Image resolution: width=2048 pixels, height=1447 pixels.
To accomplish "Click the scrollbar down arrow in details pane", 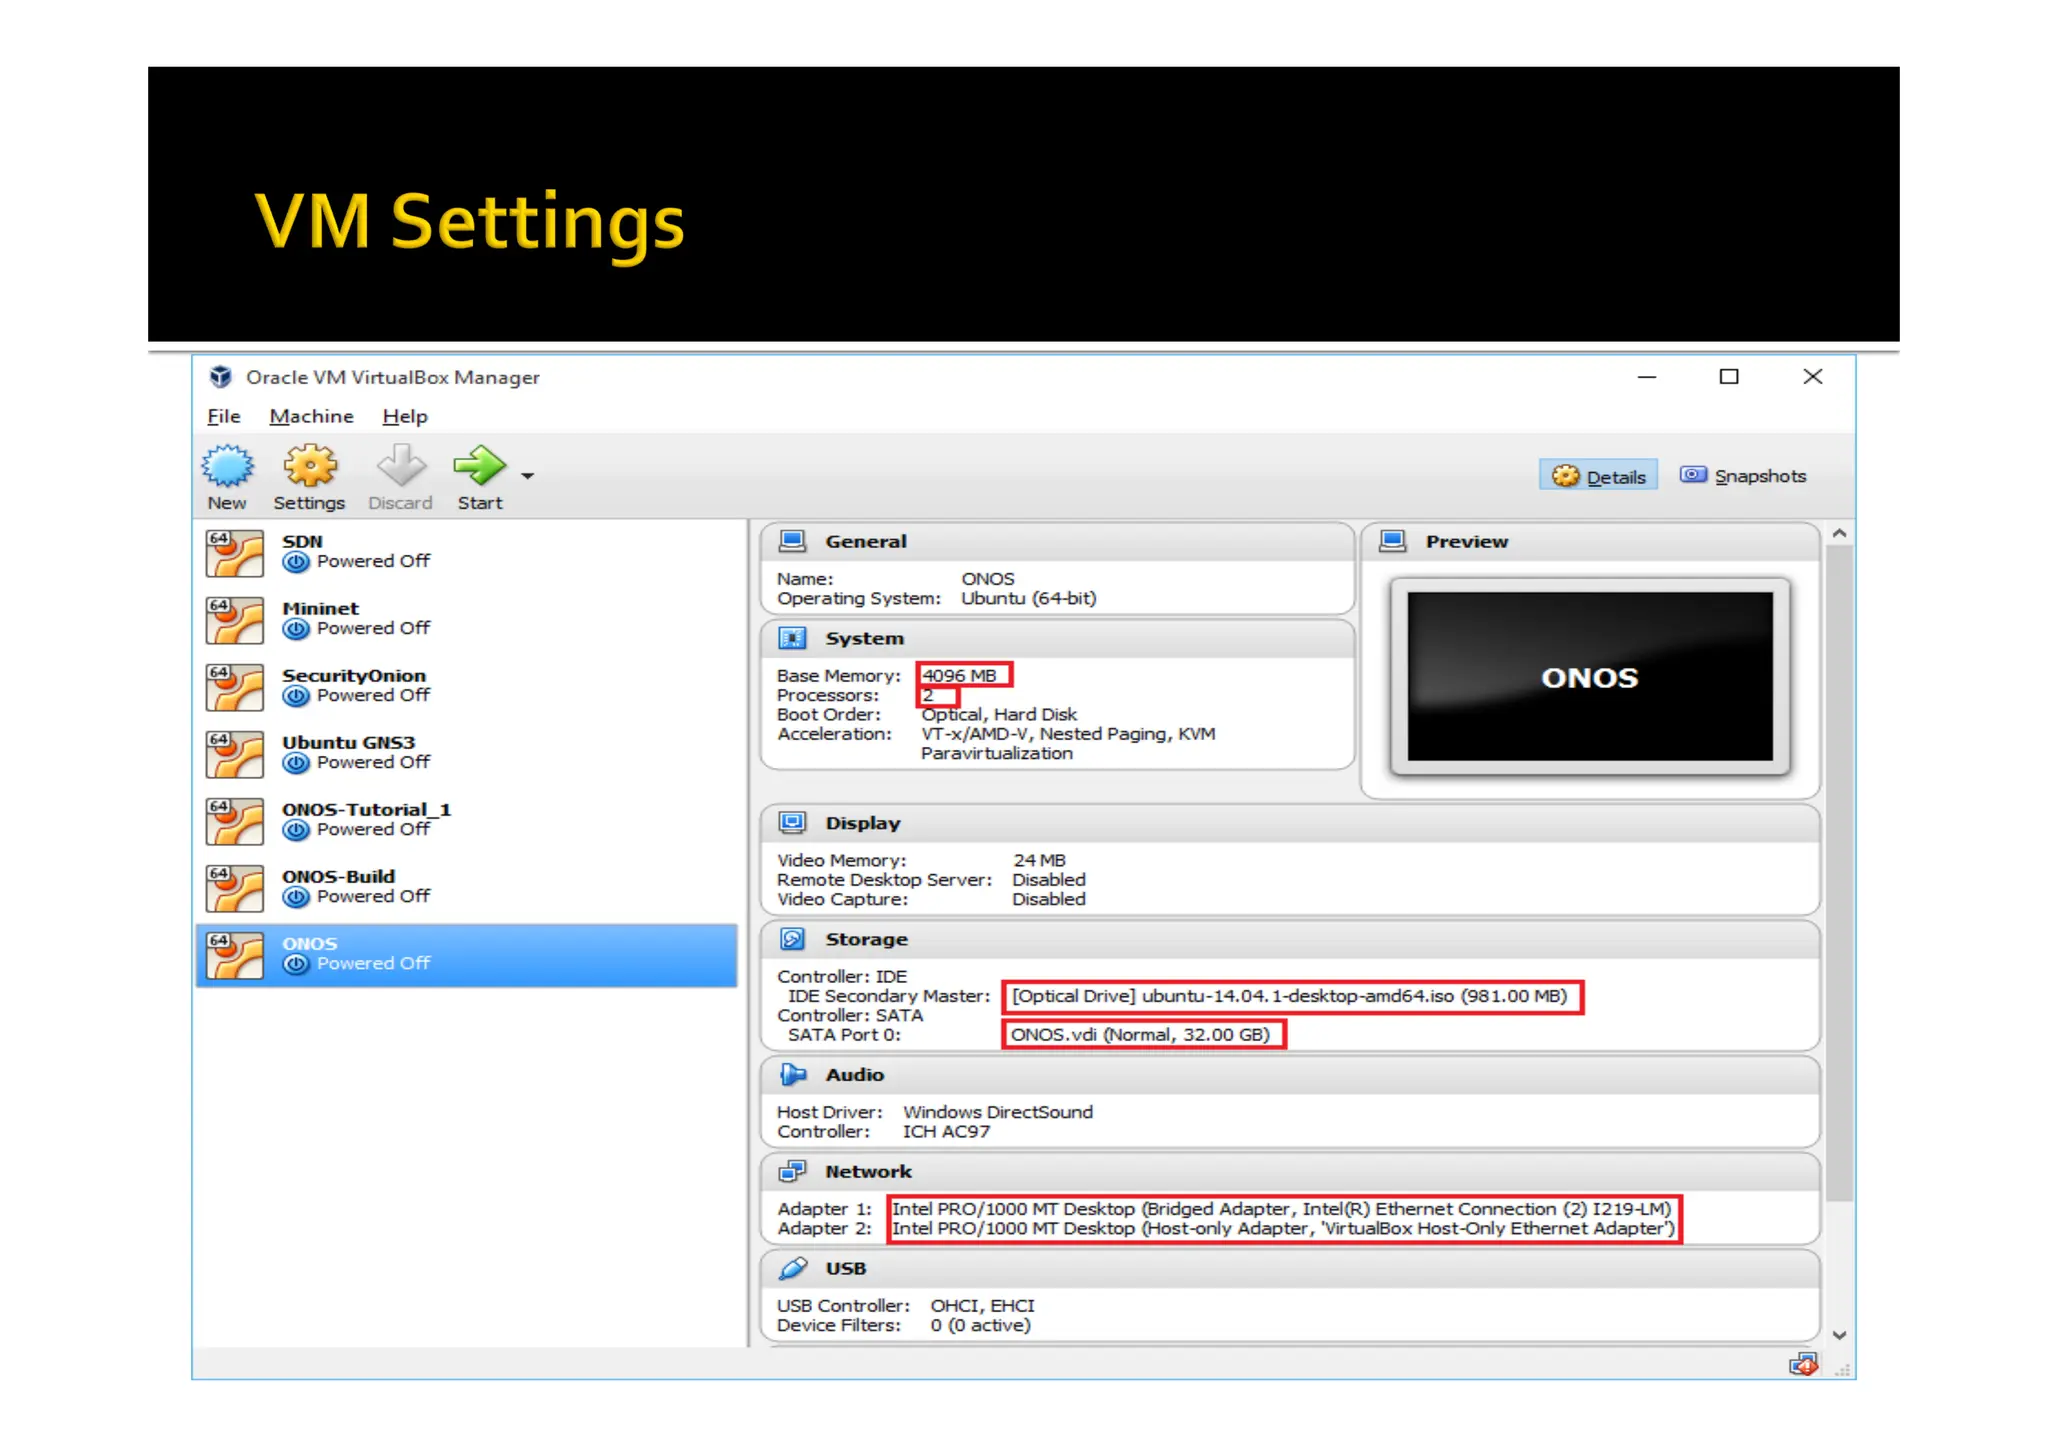I will coord(1839,1335).
